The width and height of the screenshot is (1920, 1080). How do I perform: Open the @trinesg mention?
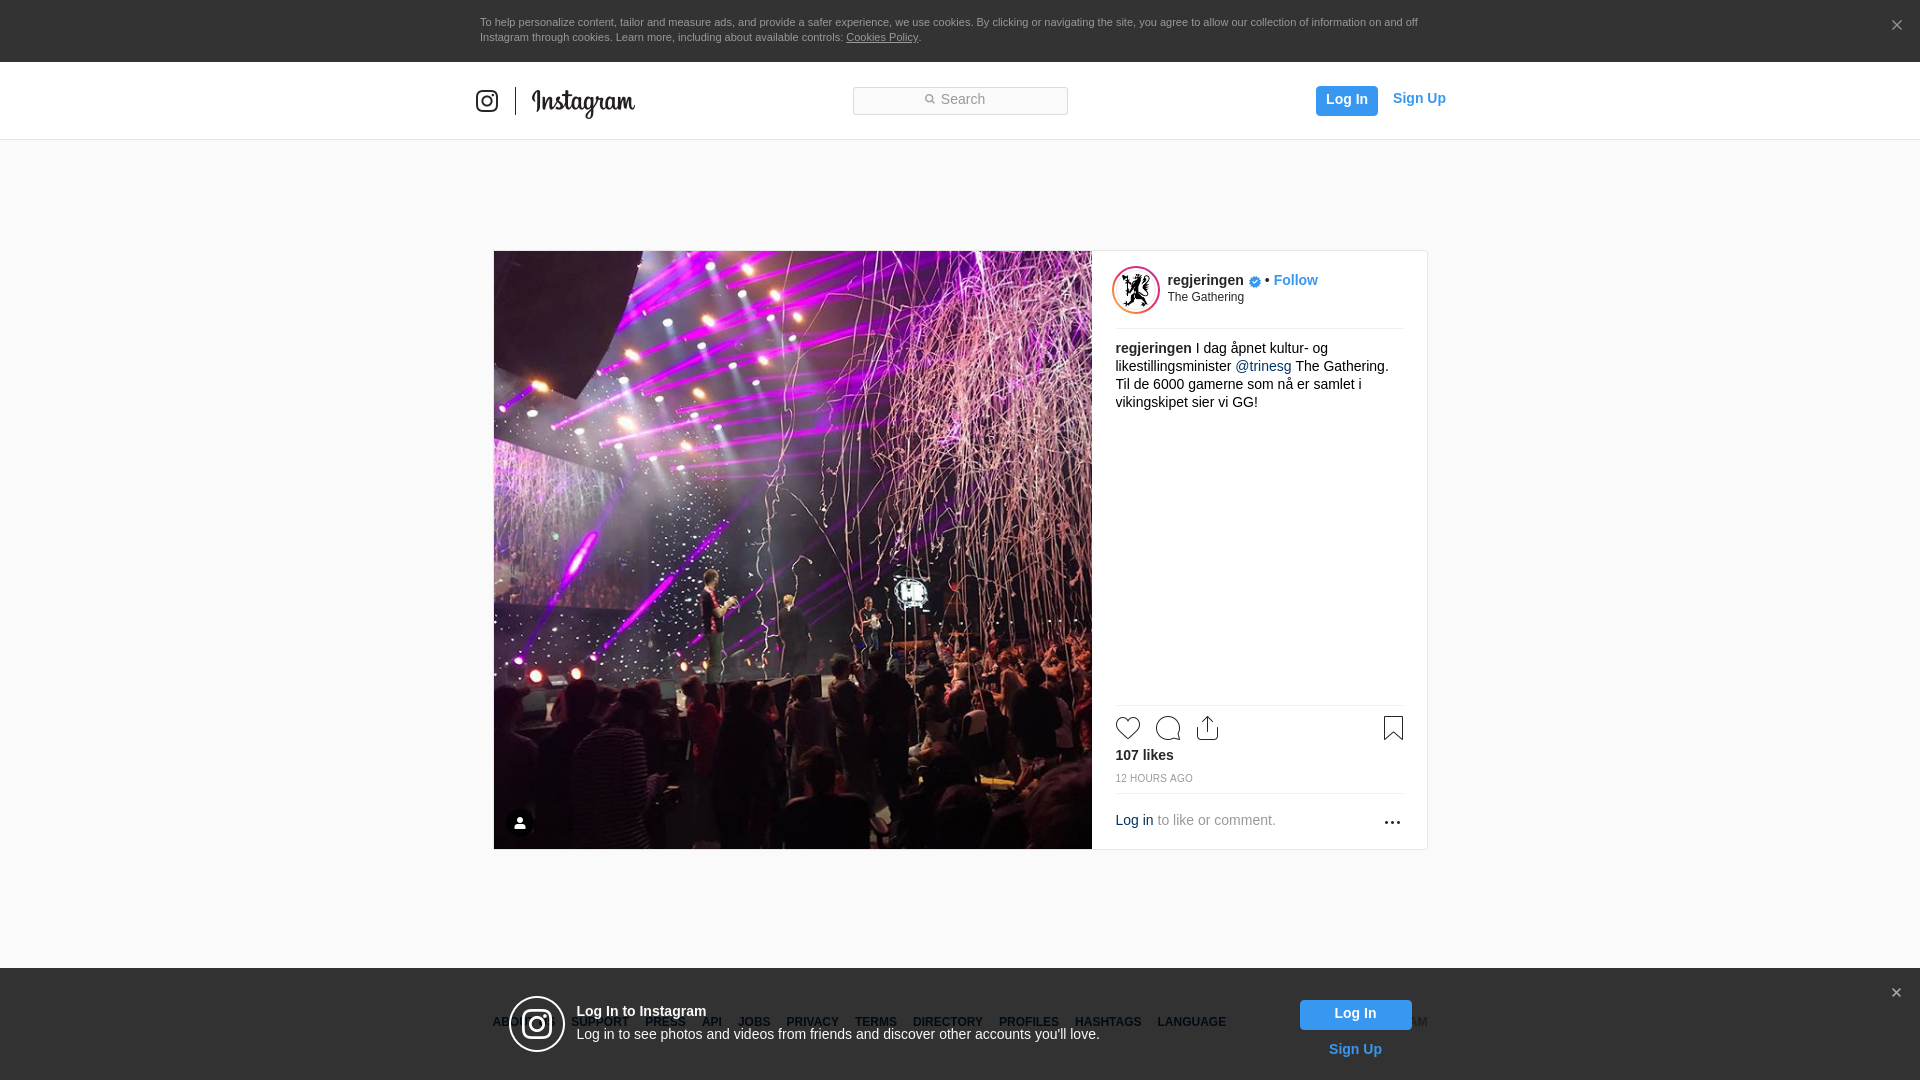click(x=1263, y=366)
